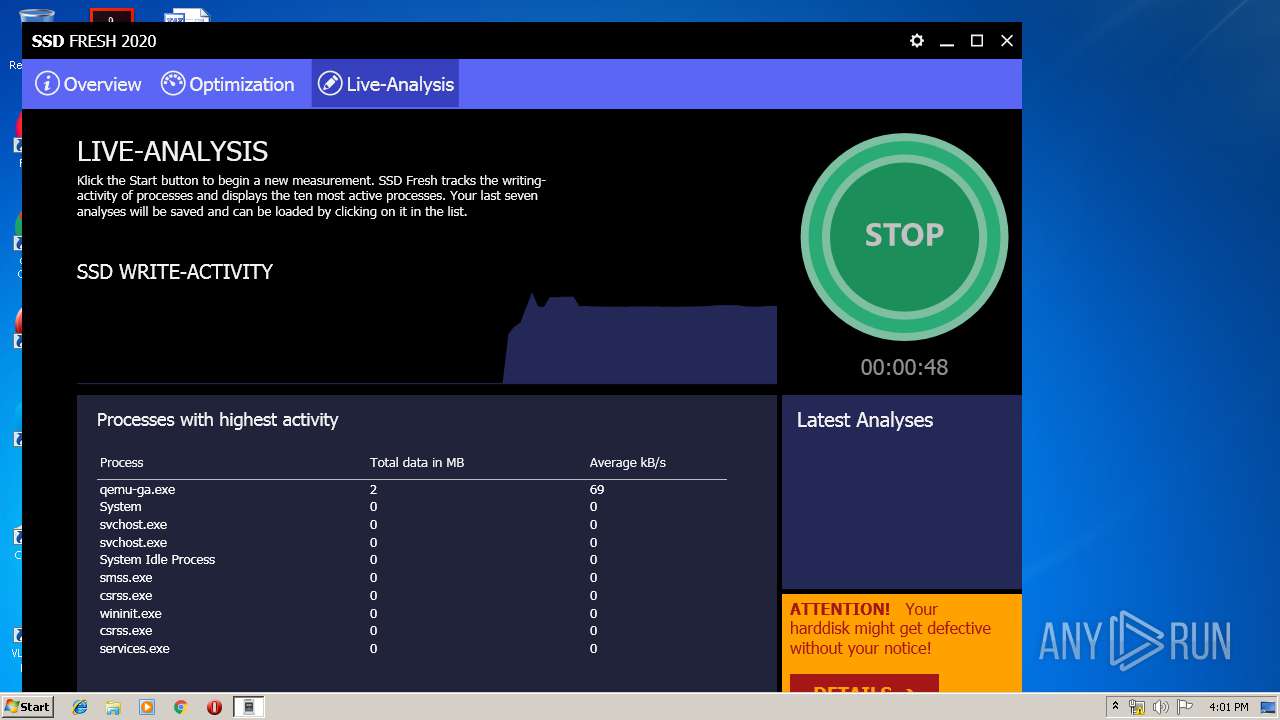The image size is (1280, 720).
Task: Open the Windows Start menu
Action: 28,706
